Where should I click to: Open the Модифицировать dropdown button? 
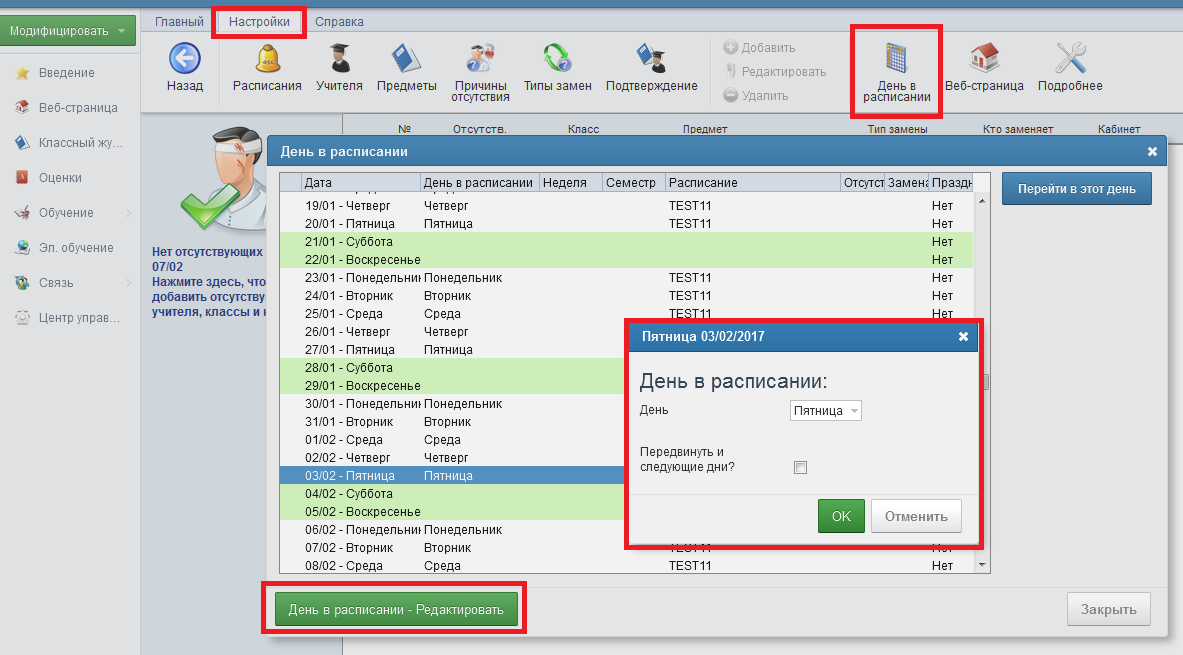coord(68,31)
